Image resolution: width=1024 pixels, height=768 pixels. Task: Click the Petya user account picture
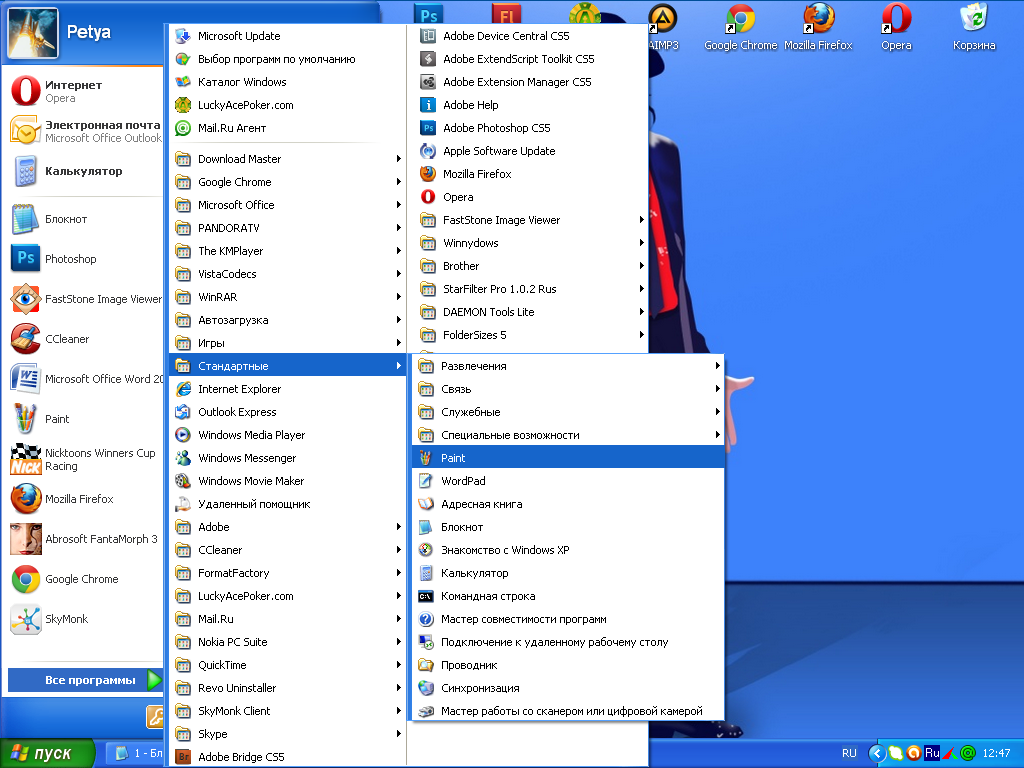[32, 31]
